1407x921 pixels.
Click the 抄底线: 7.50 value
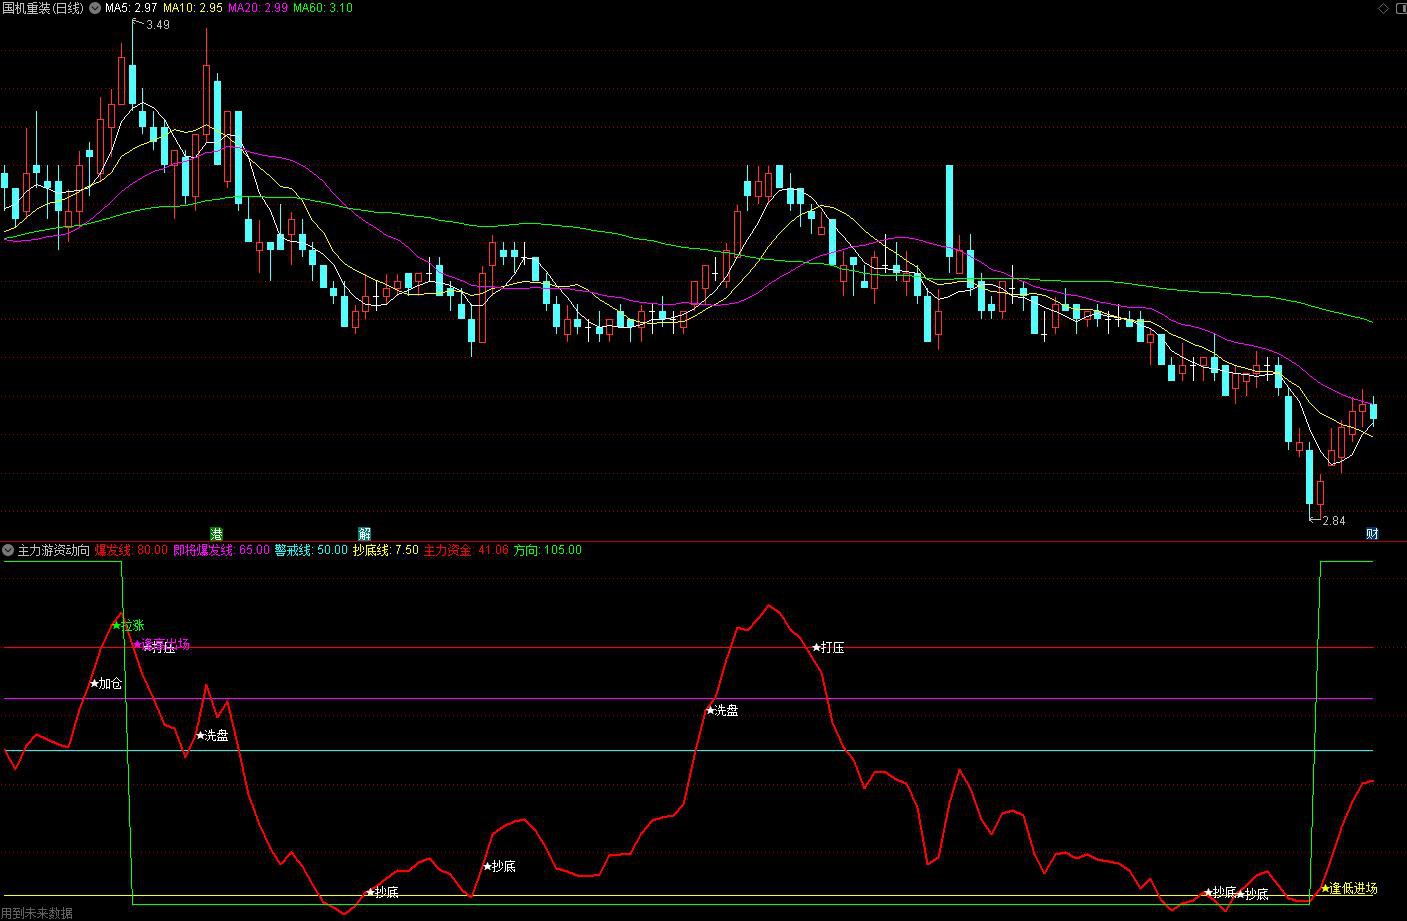pyautogui.click(x=386, y=550)
